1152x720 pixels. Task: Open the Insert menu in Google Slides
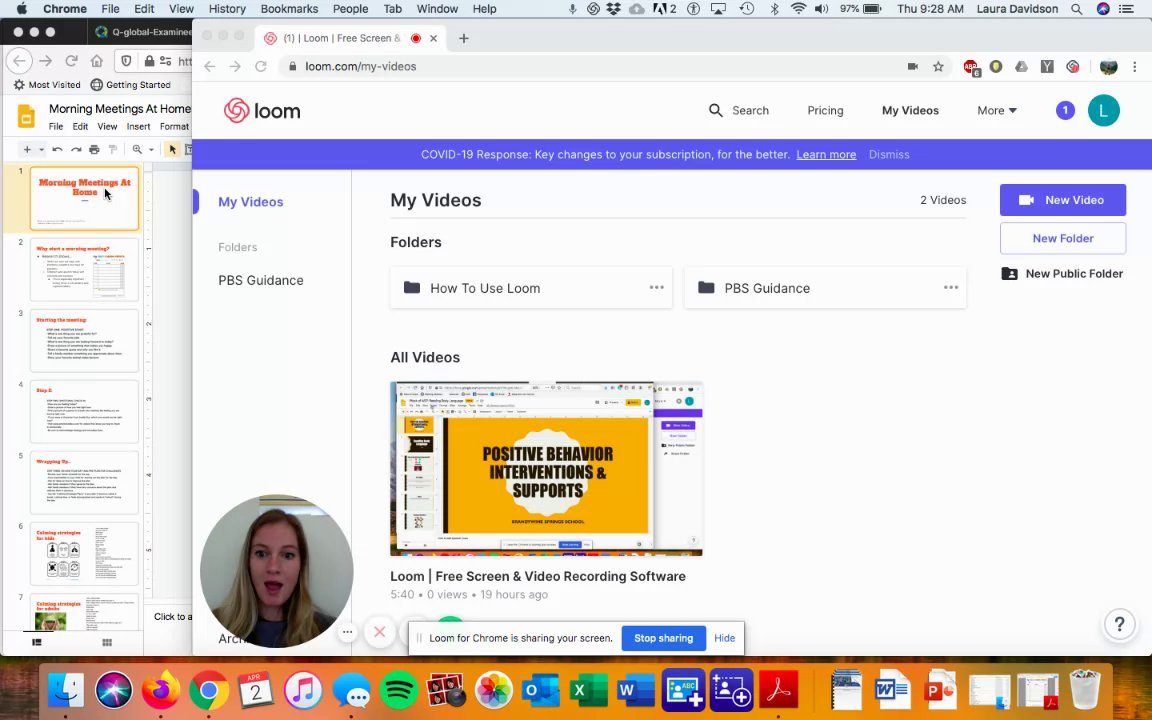coord(138,126)
